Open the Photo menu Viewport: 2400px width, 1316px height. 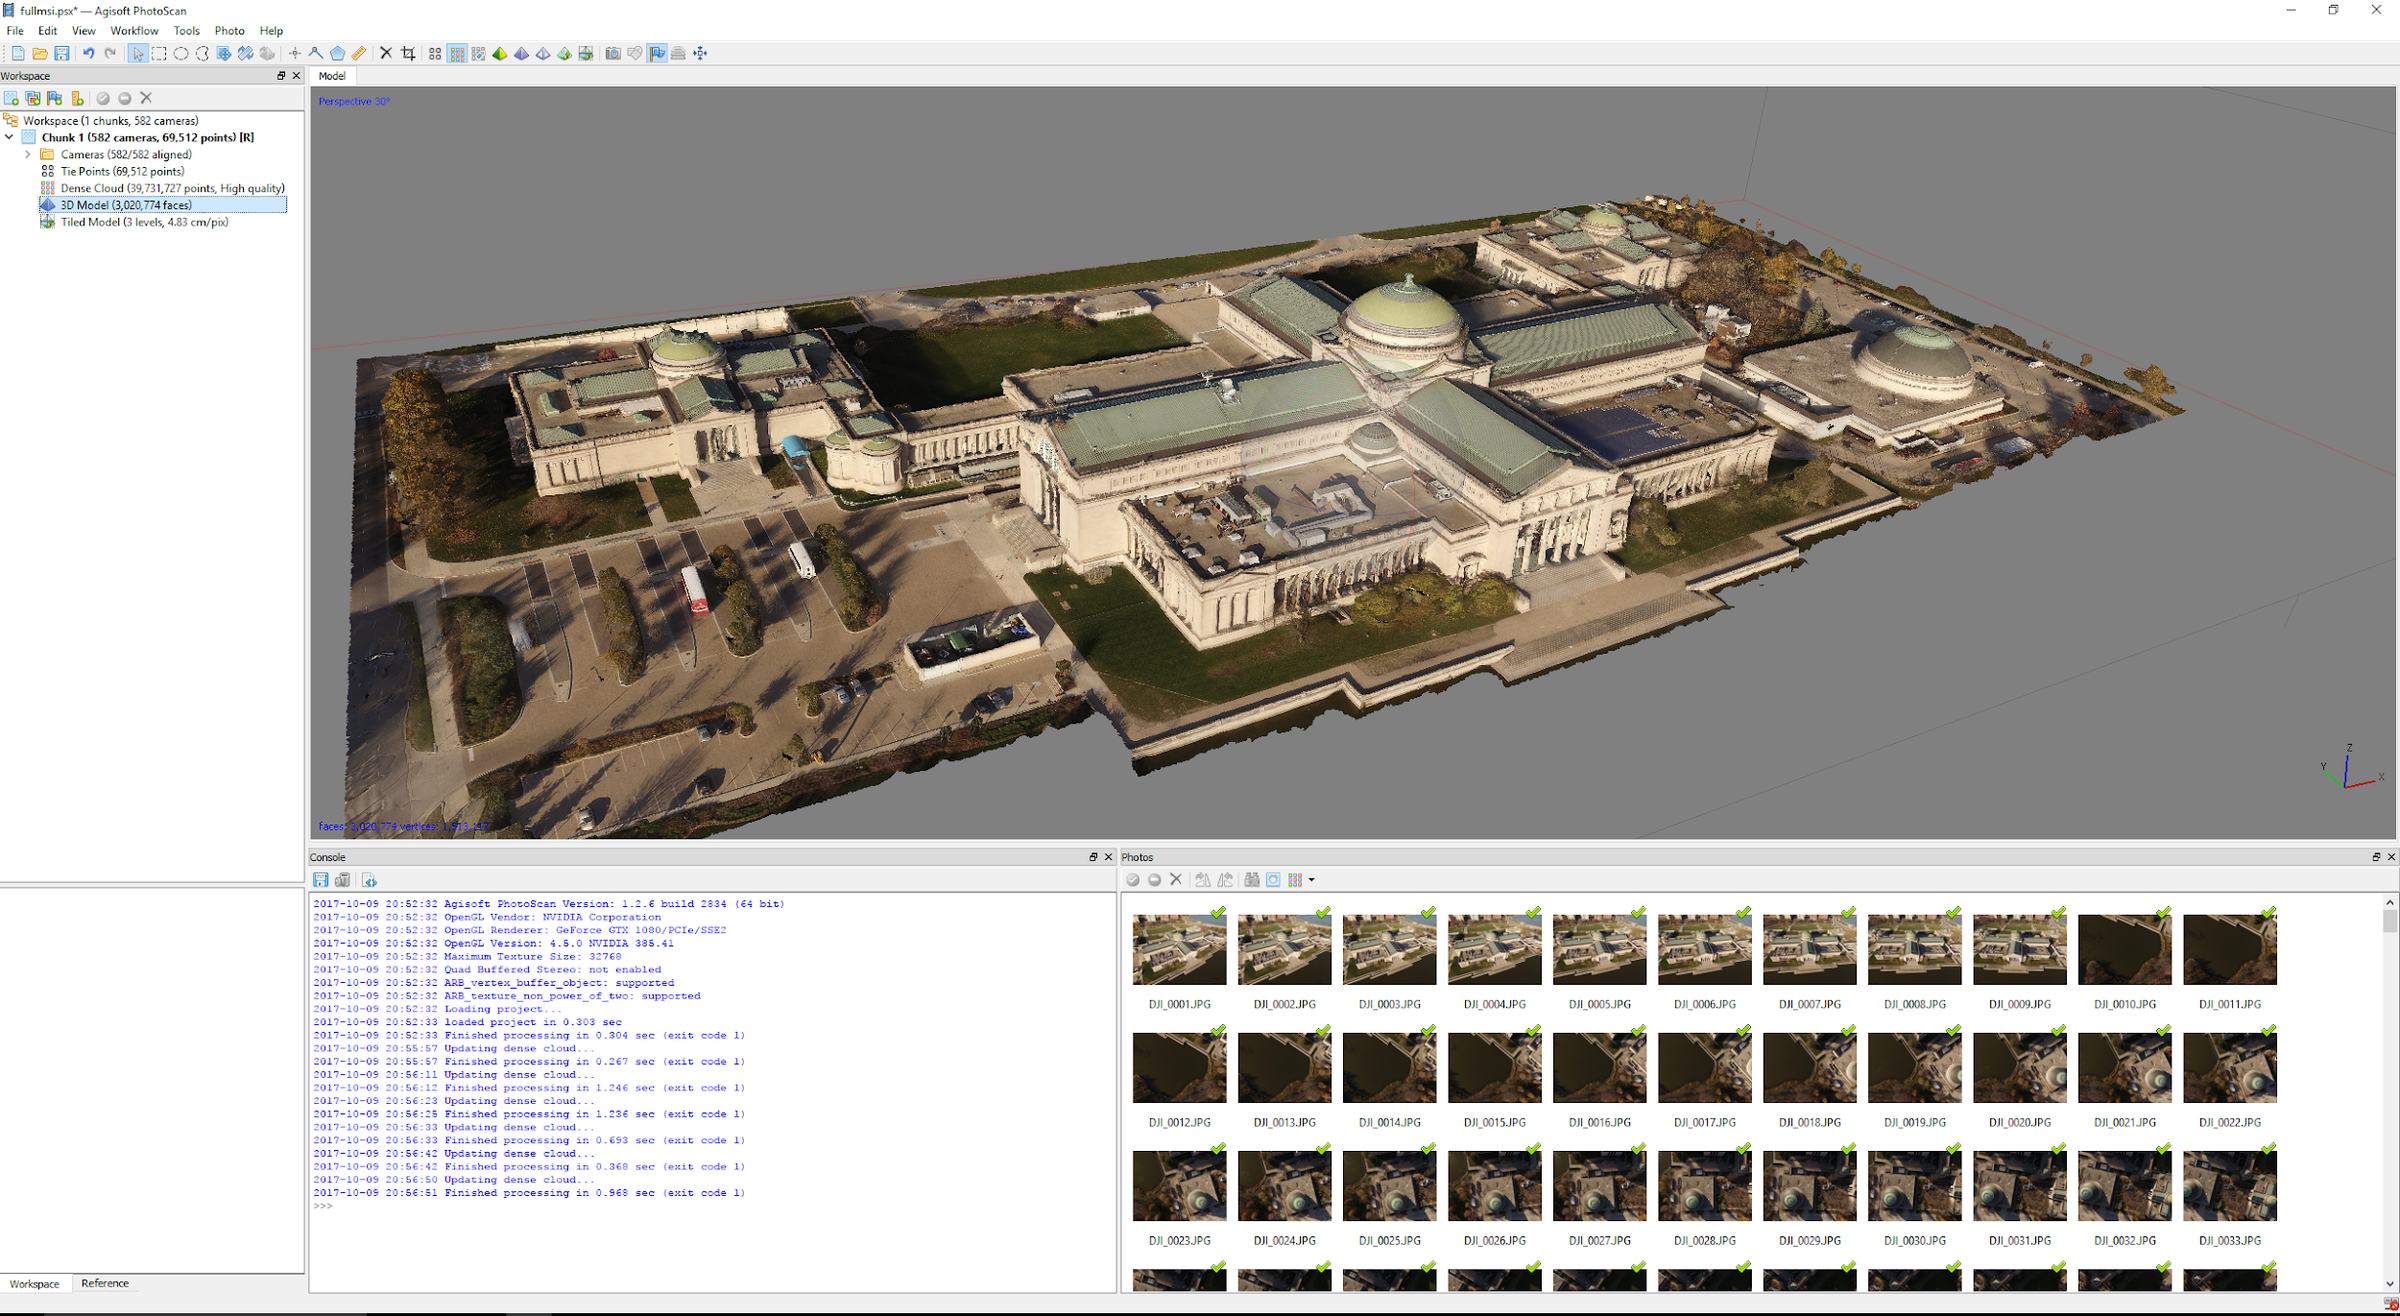[229, 31]
